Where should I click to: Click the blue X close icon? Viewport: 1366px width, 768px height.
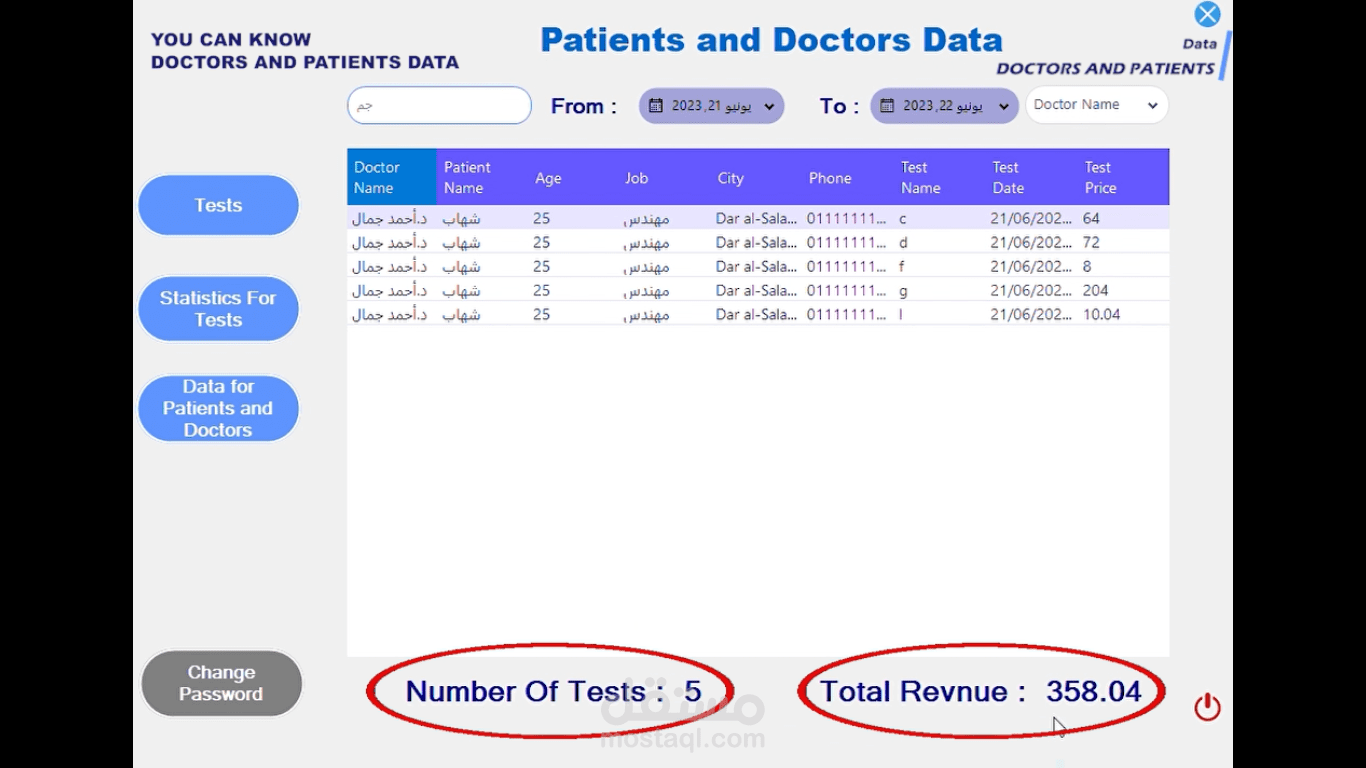pyautogui.click(x=1207, y=15)
